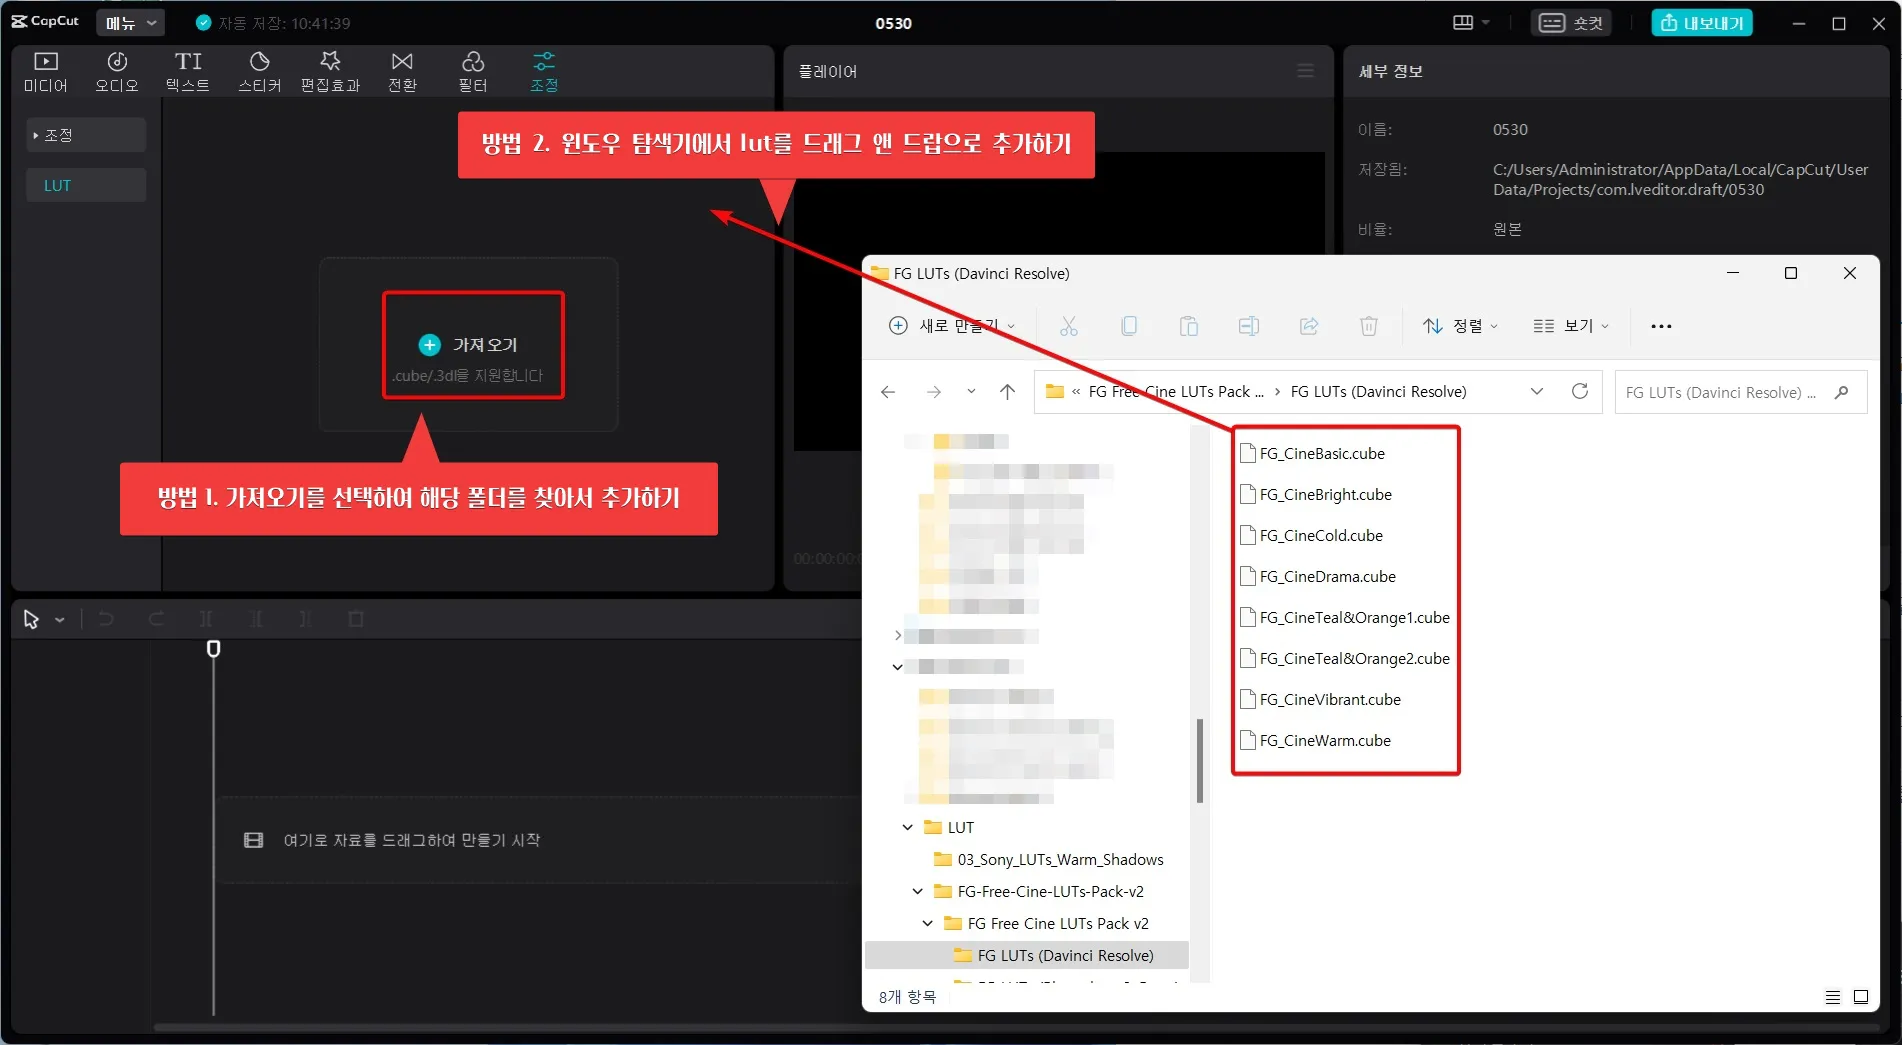
Task: Select FG_CineVibrant.cube file
Action: point(1321,699)
